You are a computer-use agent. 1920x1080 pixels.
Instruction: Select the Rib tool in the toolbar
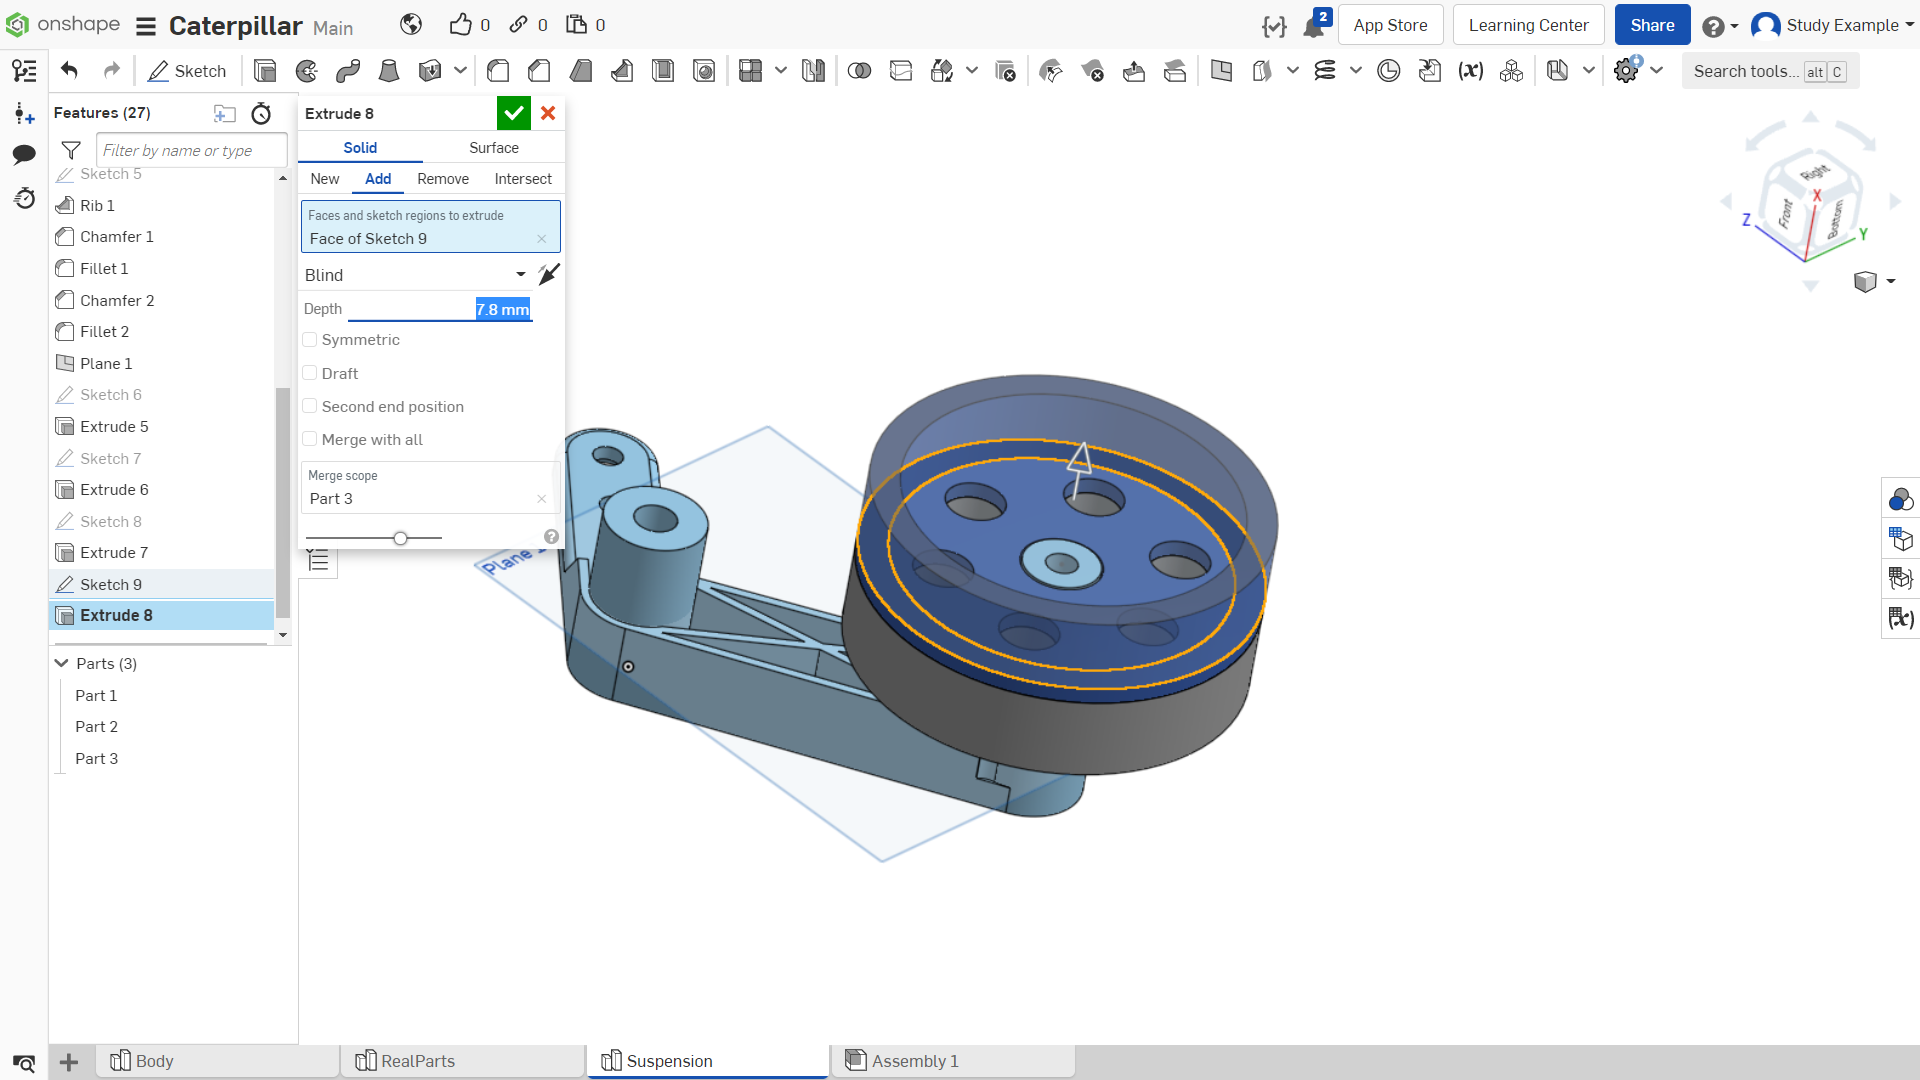point(622,71)
